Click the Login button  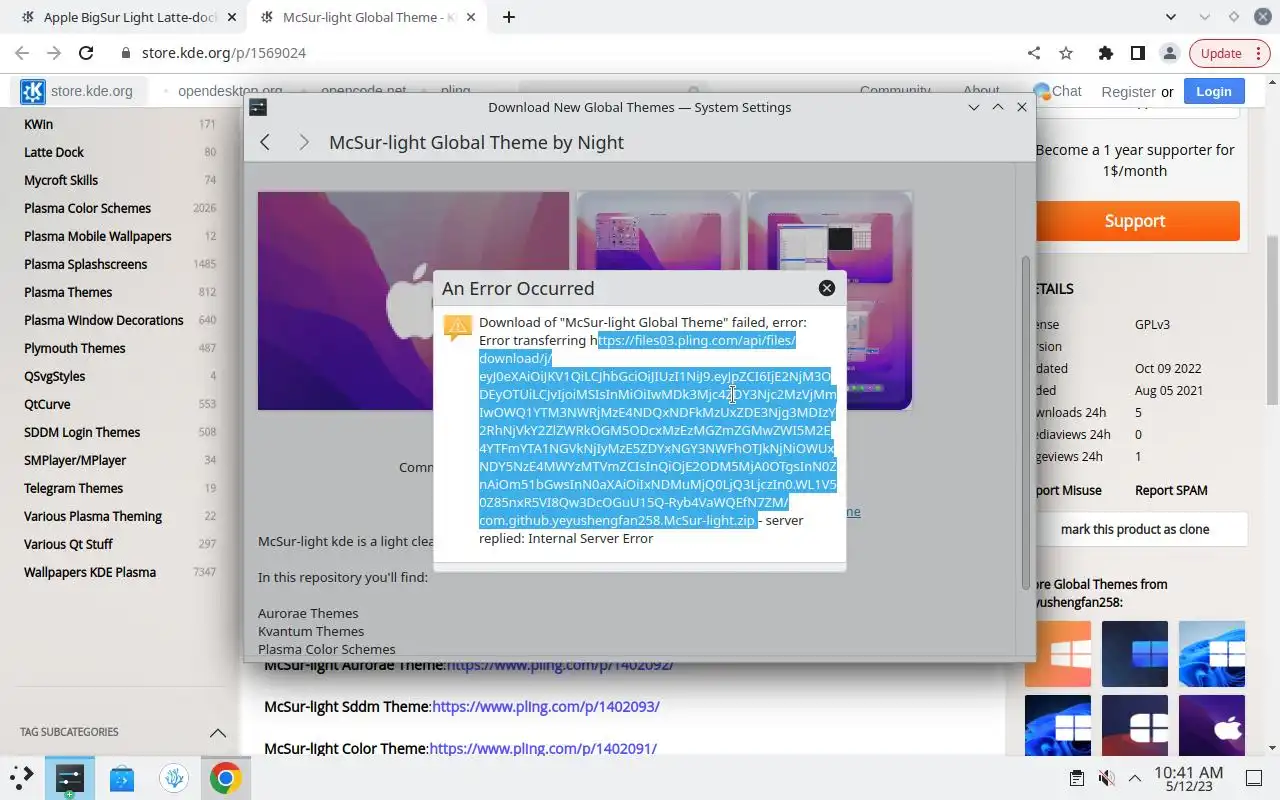pos(1213,91)
